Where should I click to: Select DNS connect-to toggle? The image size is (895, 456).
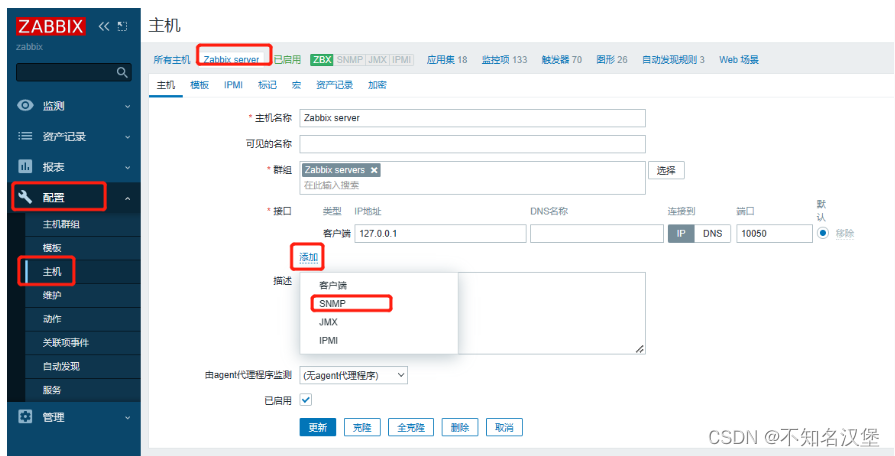point(712,233)
